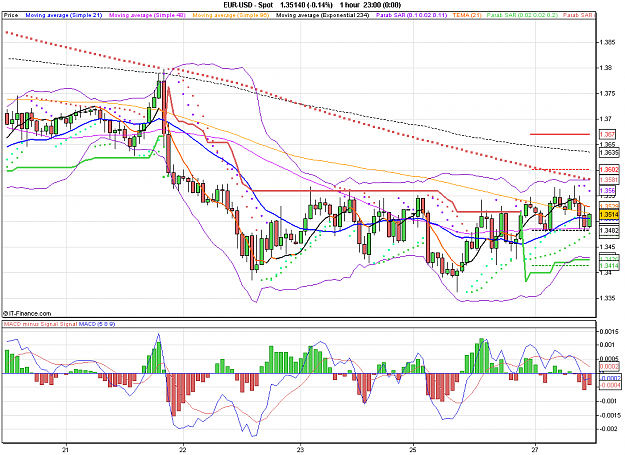The image size is (625, 455).
Task: Click the MACD 0.0015 axis label
Action: pyautogui.click(x=609, y=331)
